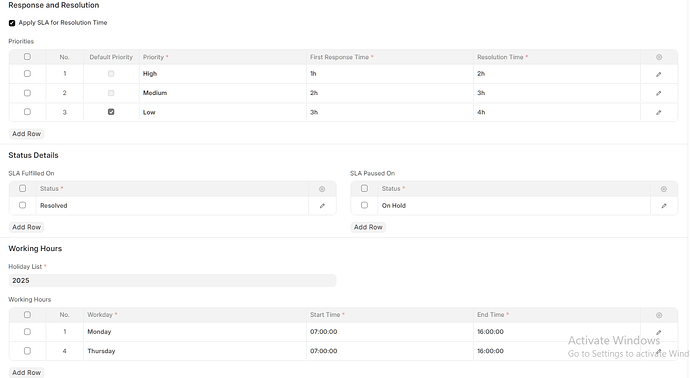Edit the Low priority row pencil icon

(x=658, y=112)
